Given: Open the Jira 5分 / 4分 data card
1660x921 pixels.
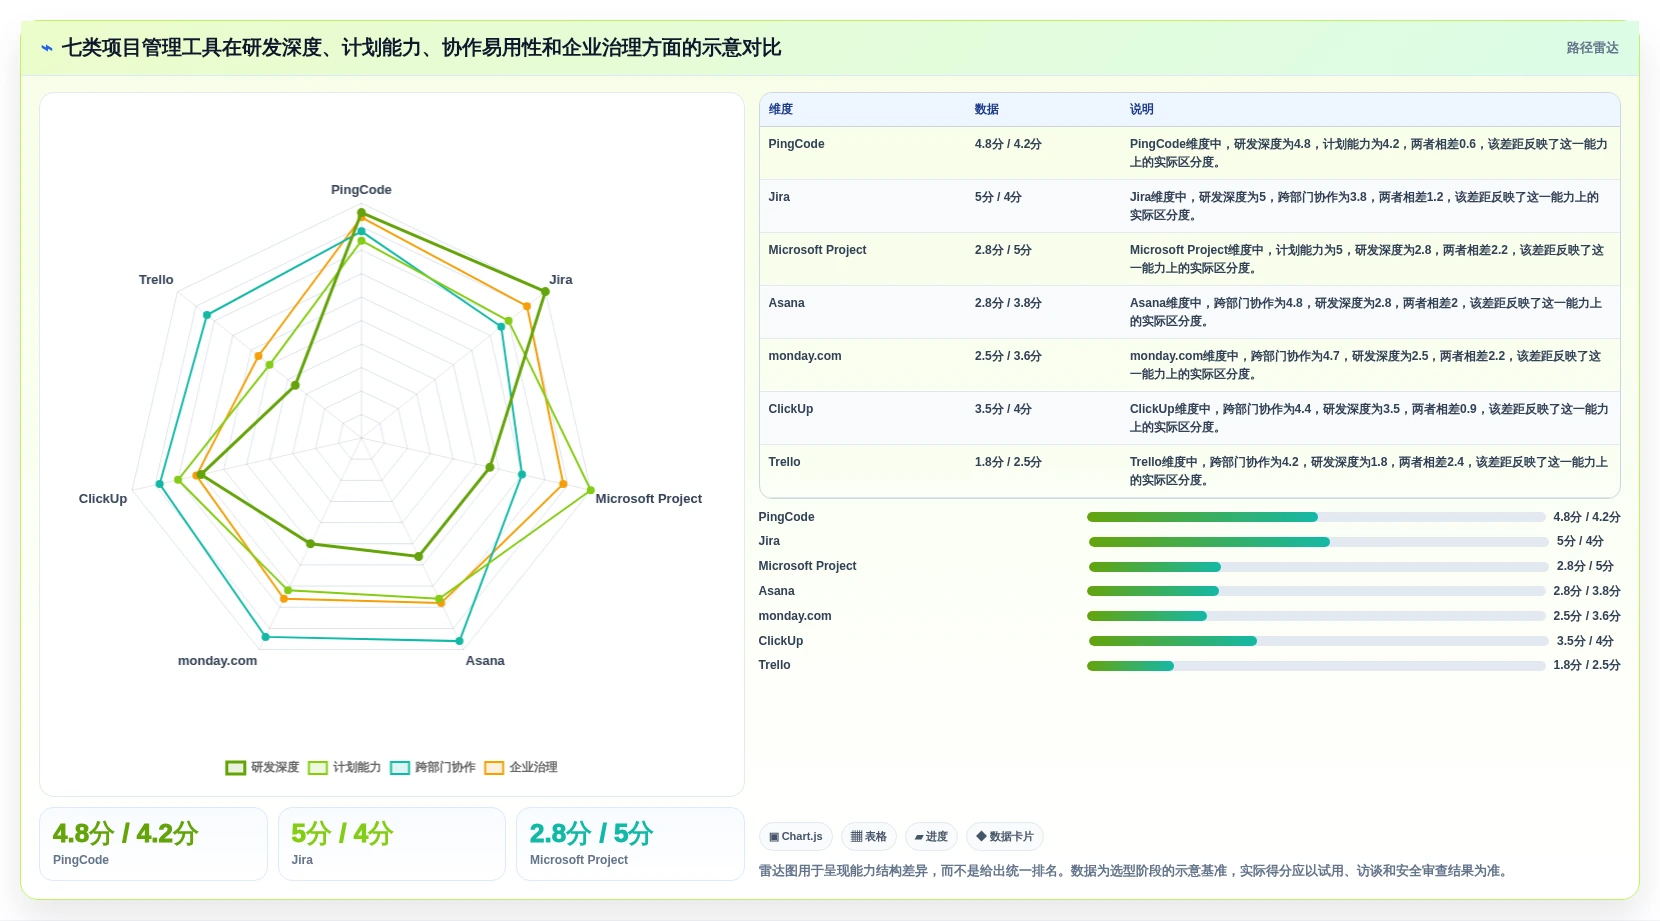Looking at the screenshot, I should coord(392,844).
